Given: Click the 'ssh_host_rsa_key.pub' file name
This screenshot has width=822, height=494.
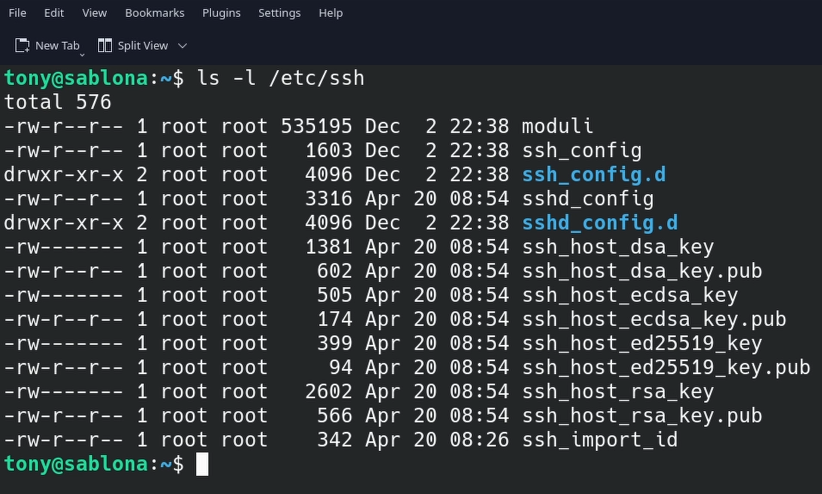Looking at the screenshot, I should coord(642,416).
